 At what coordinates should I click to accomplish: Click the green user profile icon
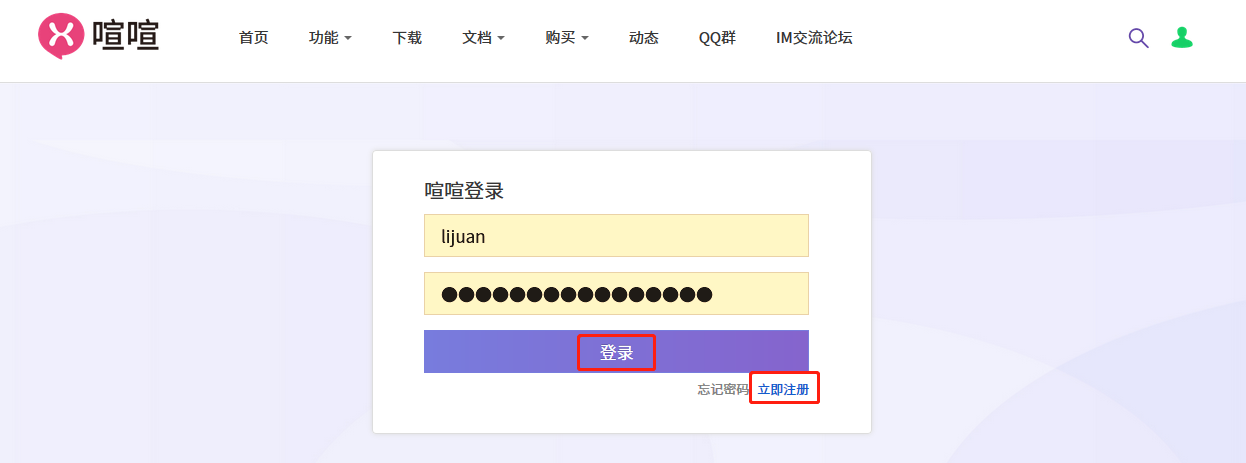[x=1182, y=38]
